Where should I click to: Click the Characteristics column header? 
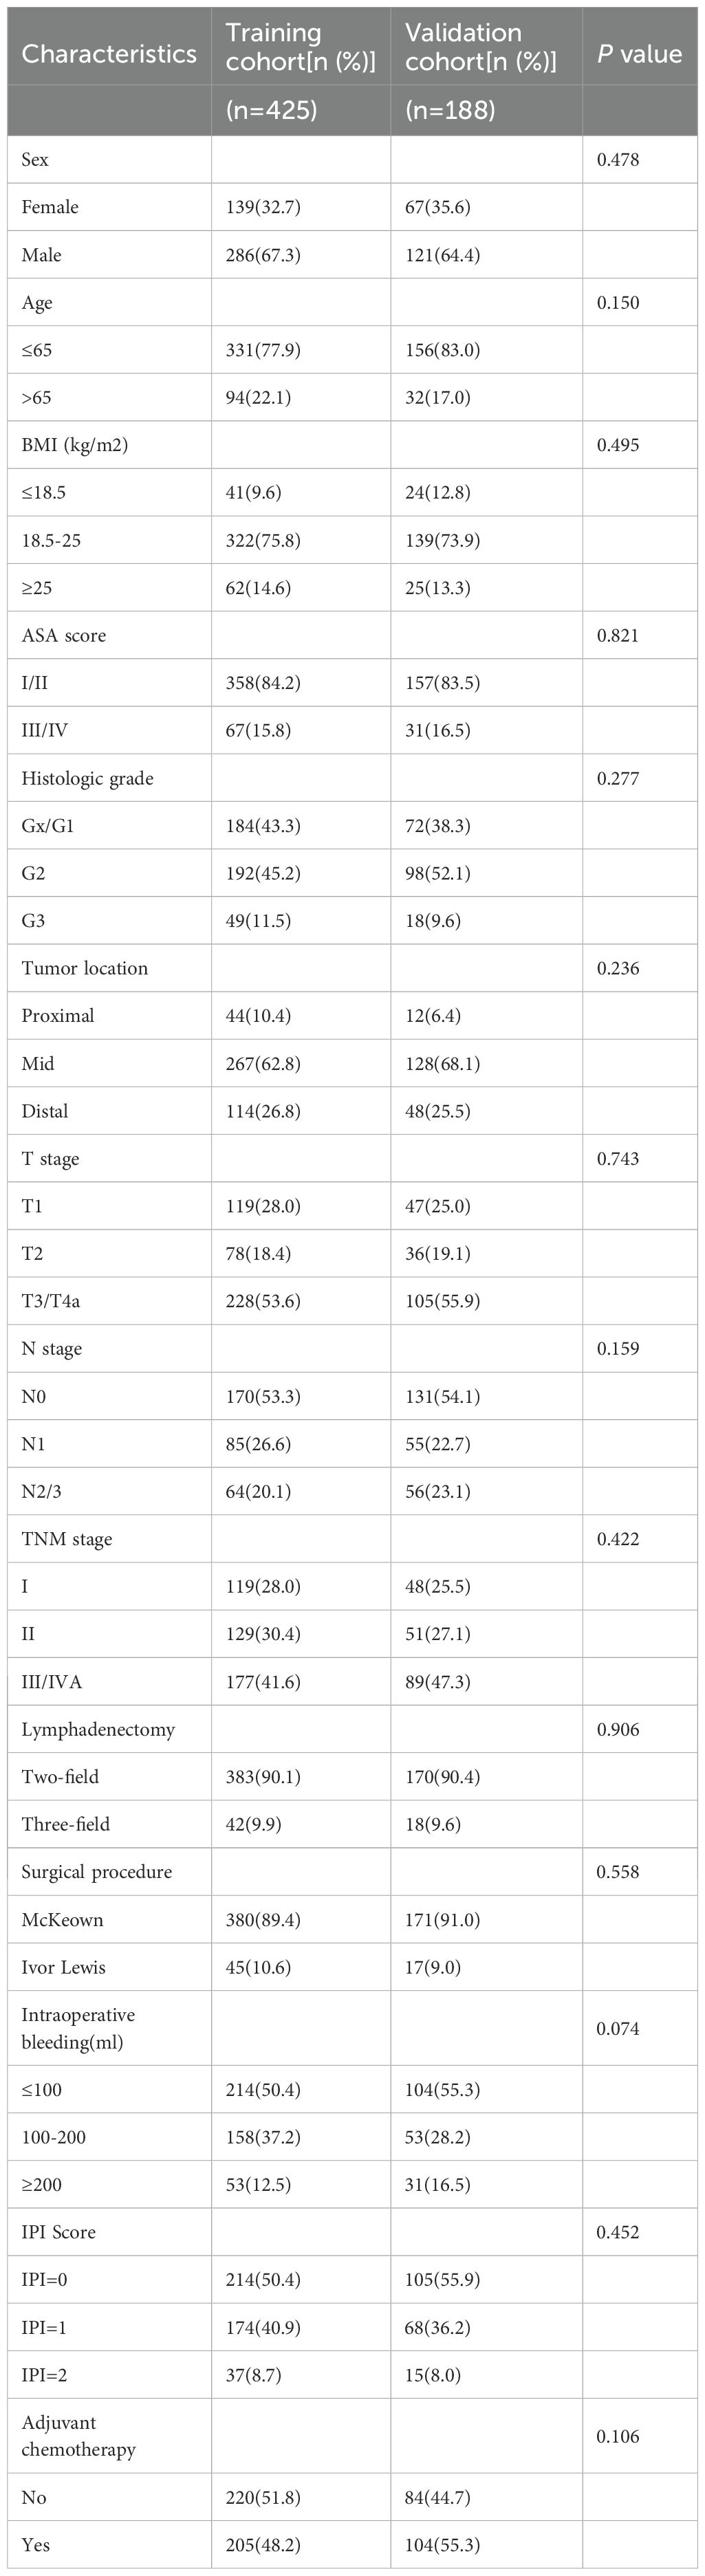point(109,54)
